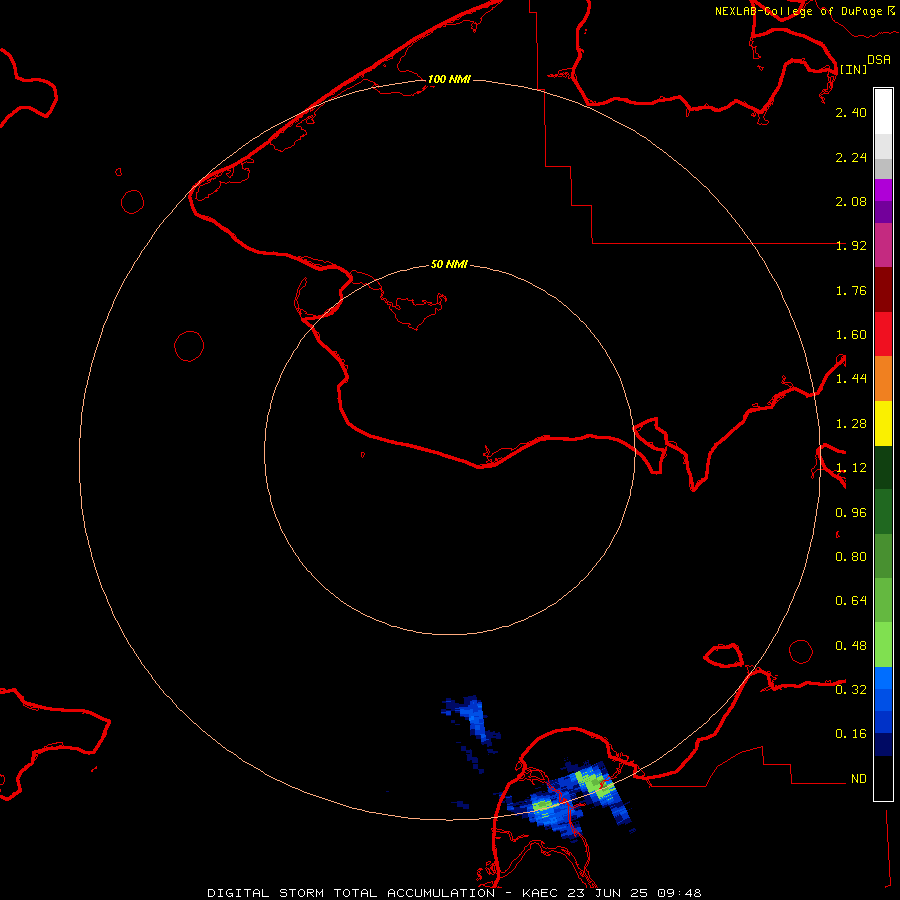900x900 pixels.
Task: Click the 0.32 legend value
Action: point(851,690)
